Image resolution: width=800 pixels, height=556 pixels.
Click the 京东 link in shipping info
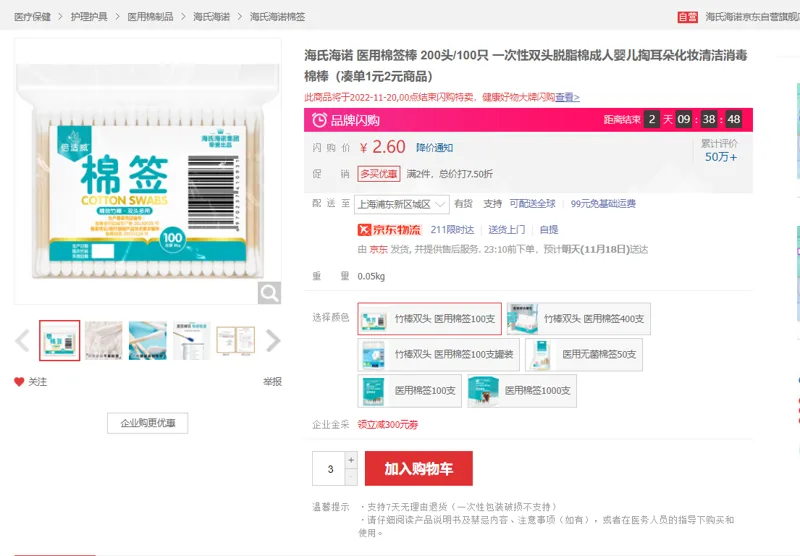coord(379,249)
